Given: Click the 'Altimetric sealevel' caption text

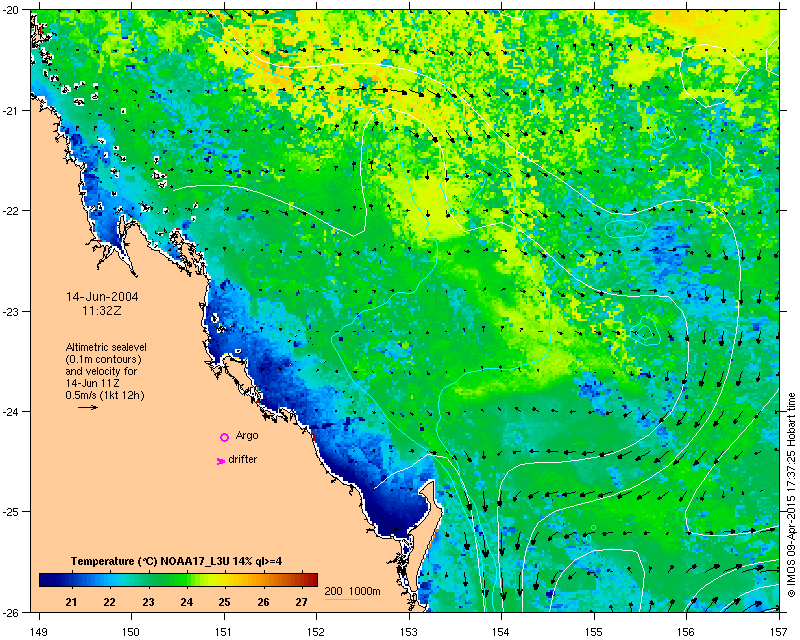Looking at the screenshot, I should (x=106, y=347).
